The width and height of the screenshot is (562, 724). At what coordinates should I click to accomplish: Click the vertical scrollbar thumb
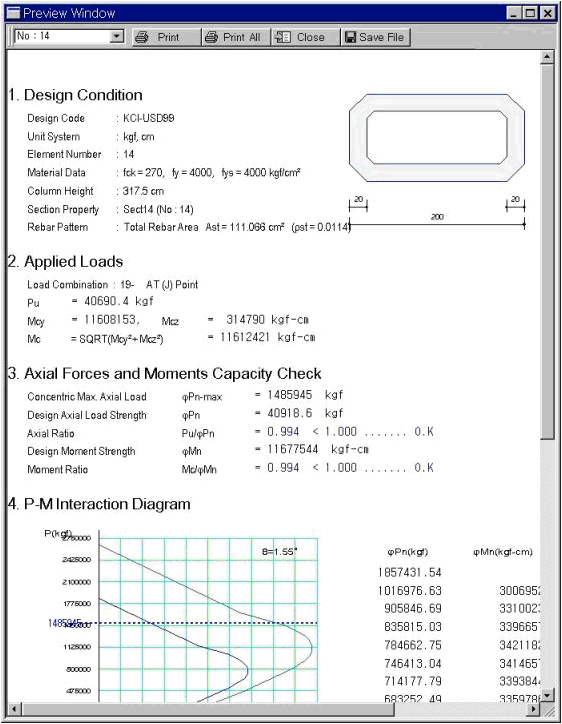(547, 252)
